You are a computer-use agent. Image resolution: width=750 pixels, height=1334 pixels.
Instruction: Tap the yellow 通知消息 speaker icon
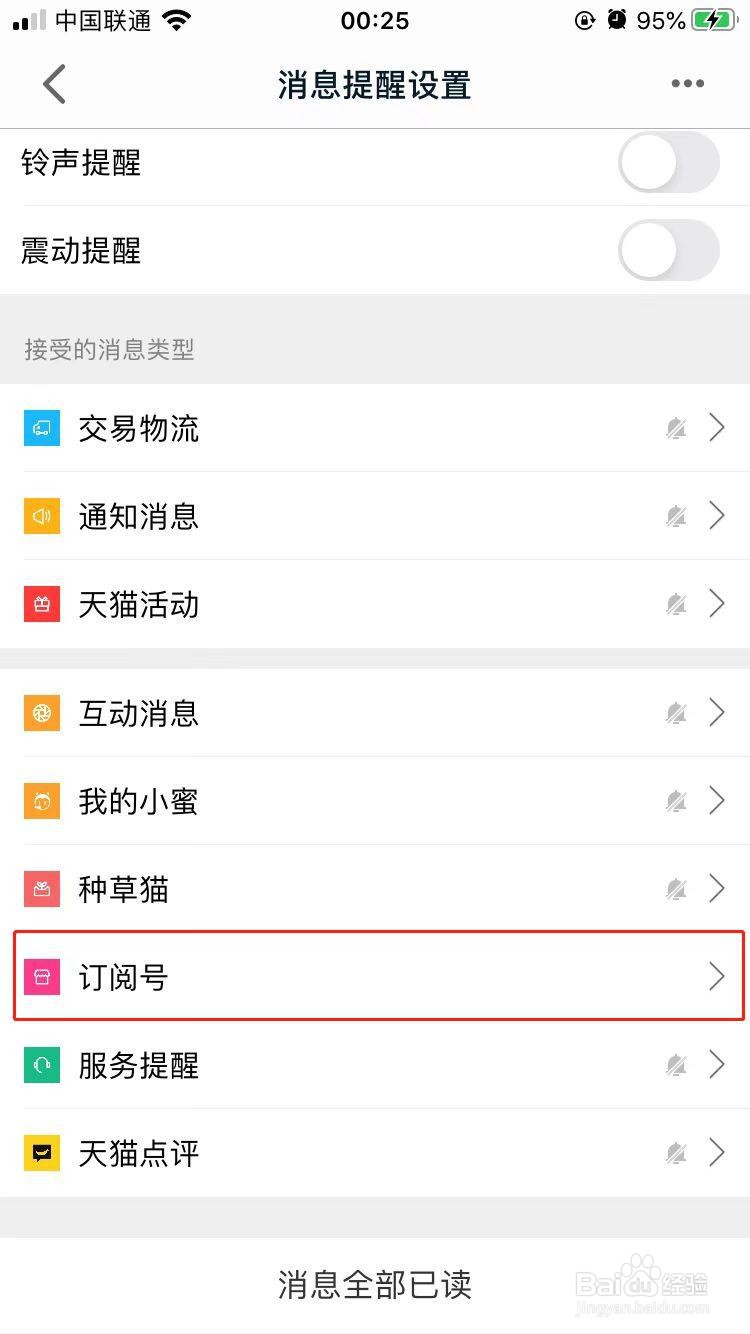(x=42, y=516)
